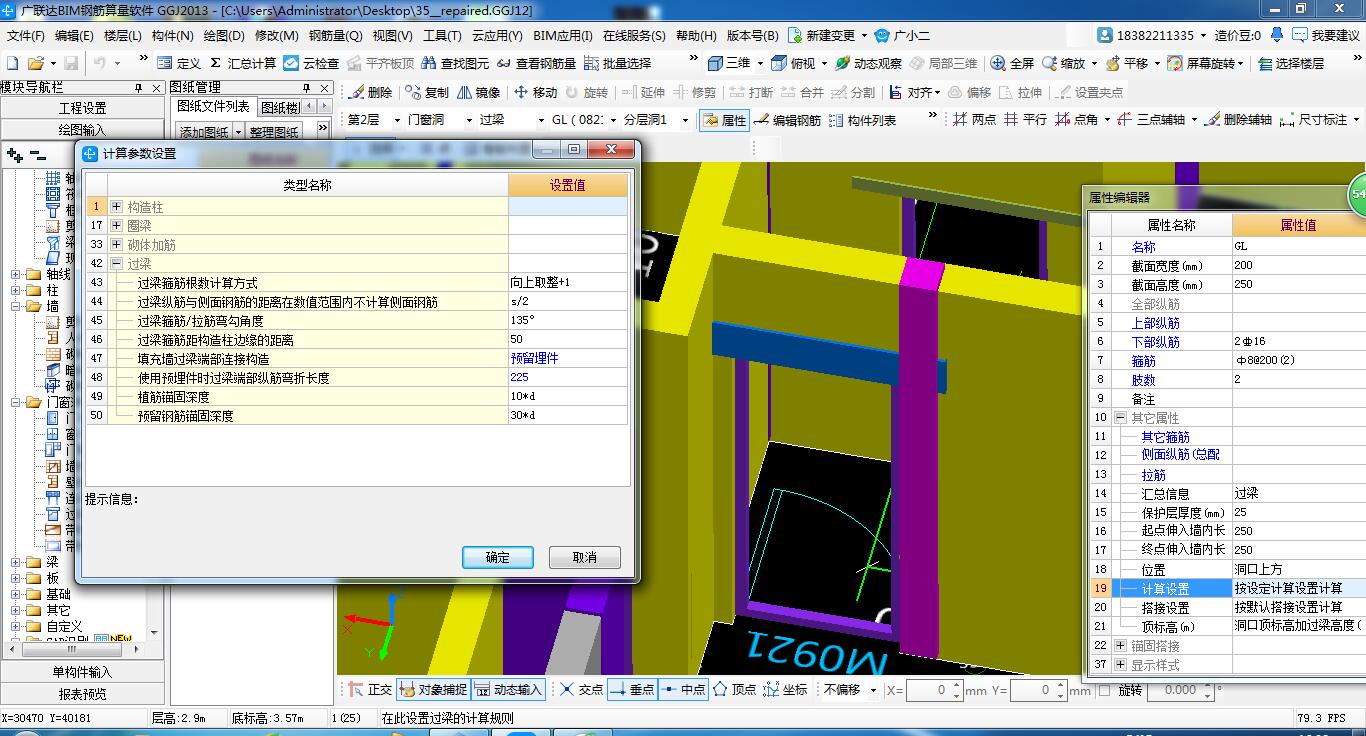Select the 移动 move tool
Image resolution: width=1366 pixels, height=736 pixels.
[535, 92]
